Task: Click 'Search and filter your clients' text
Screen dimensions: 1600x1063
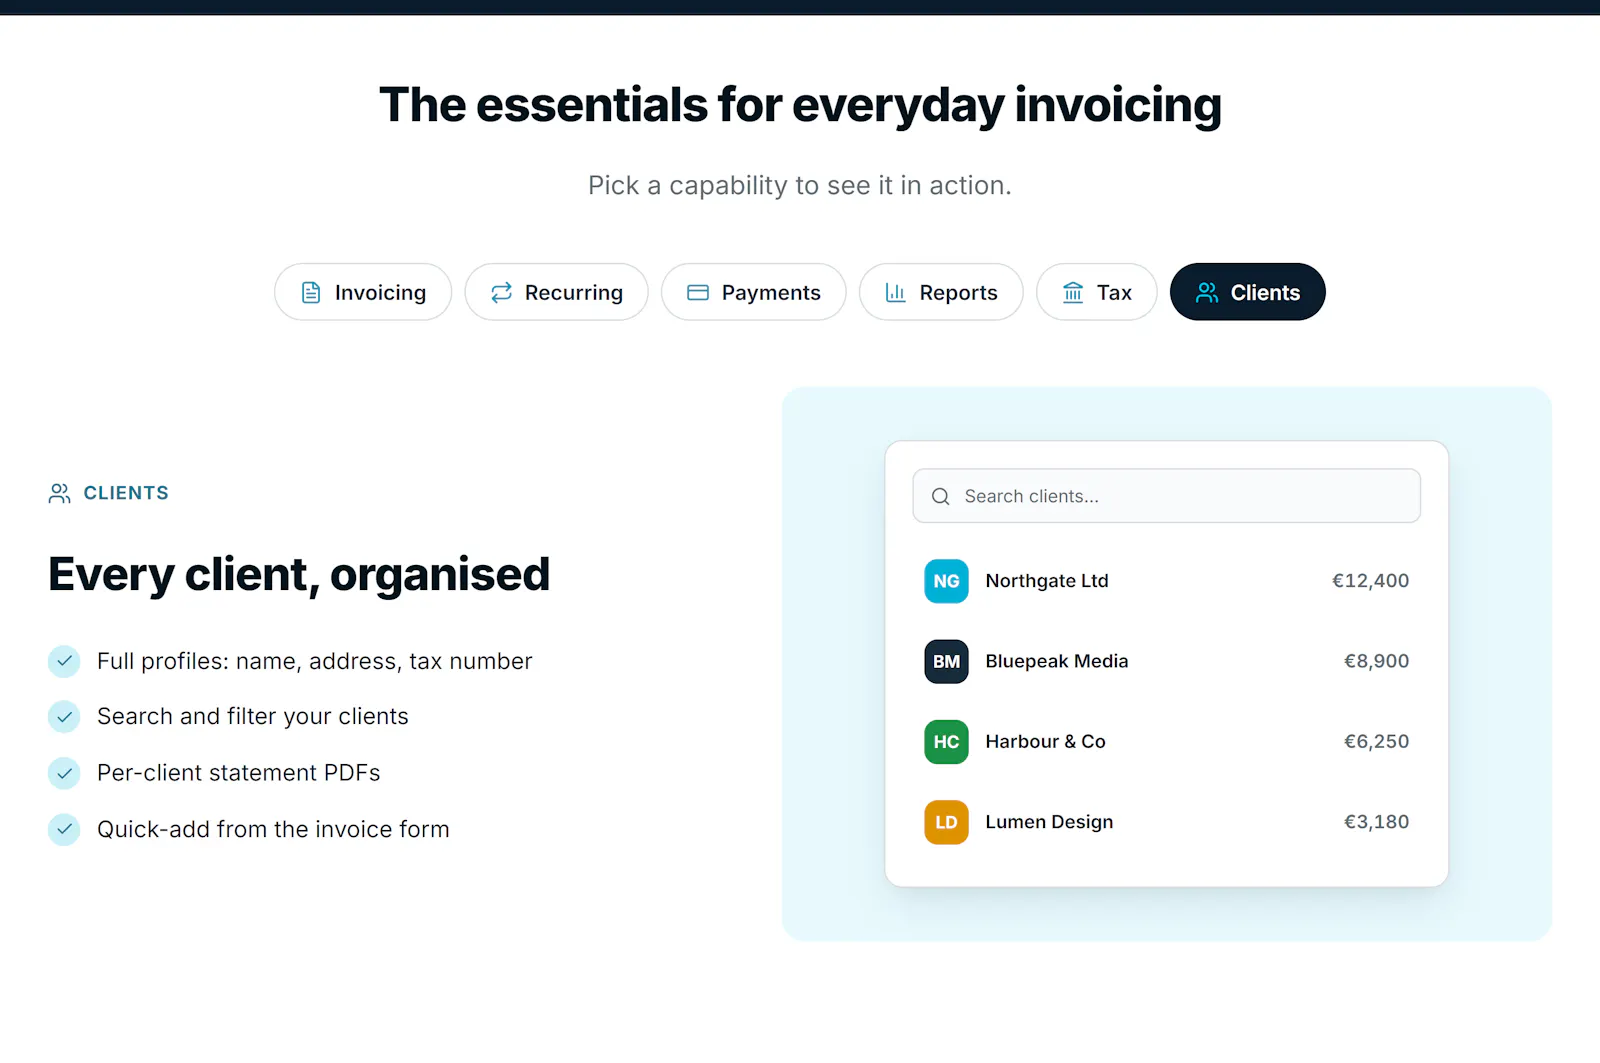Action: pyautogui.click(x=252, y=717)
